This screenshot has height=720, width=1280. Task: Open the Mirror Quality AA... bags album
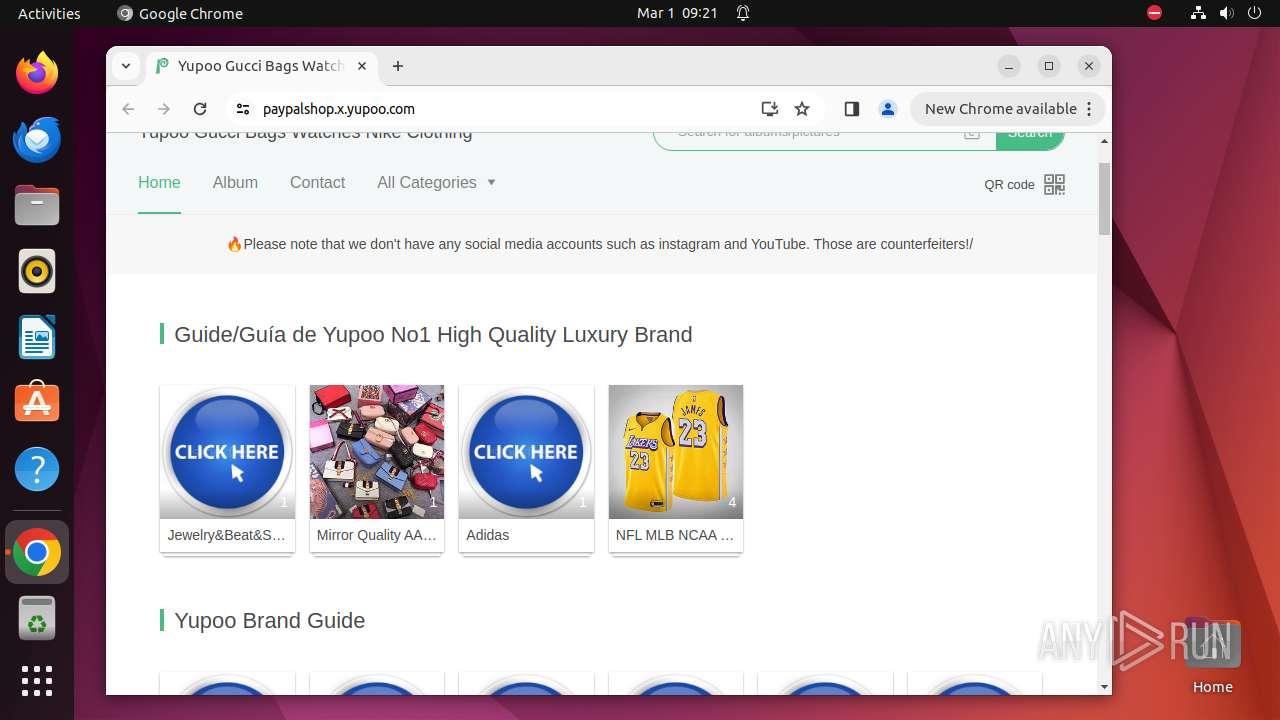[x=377, y=452]
